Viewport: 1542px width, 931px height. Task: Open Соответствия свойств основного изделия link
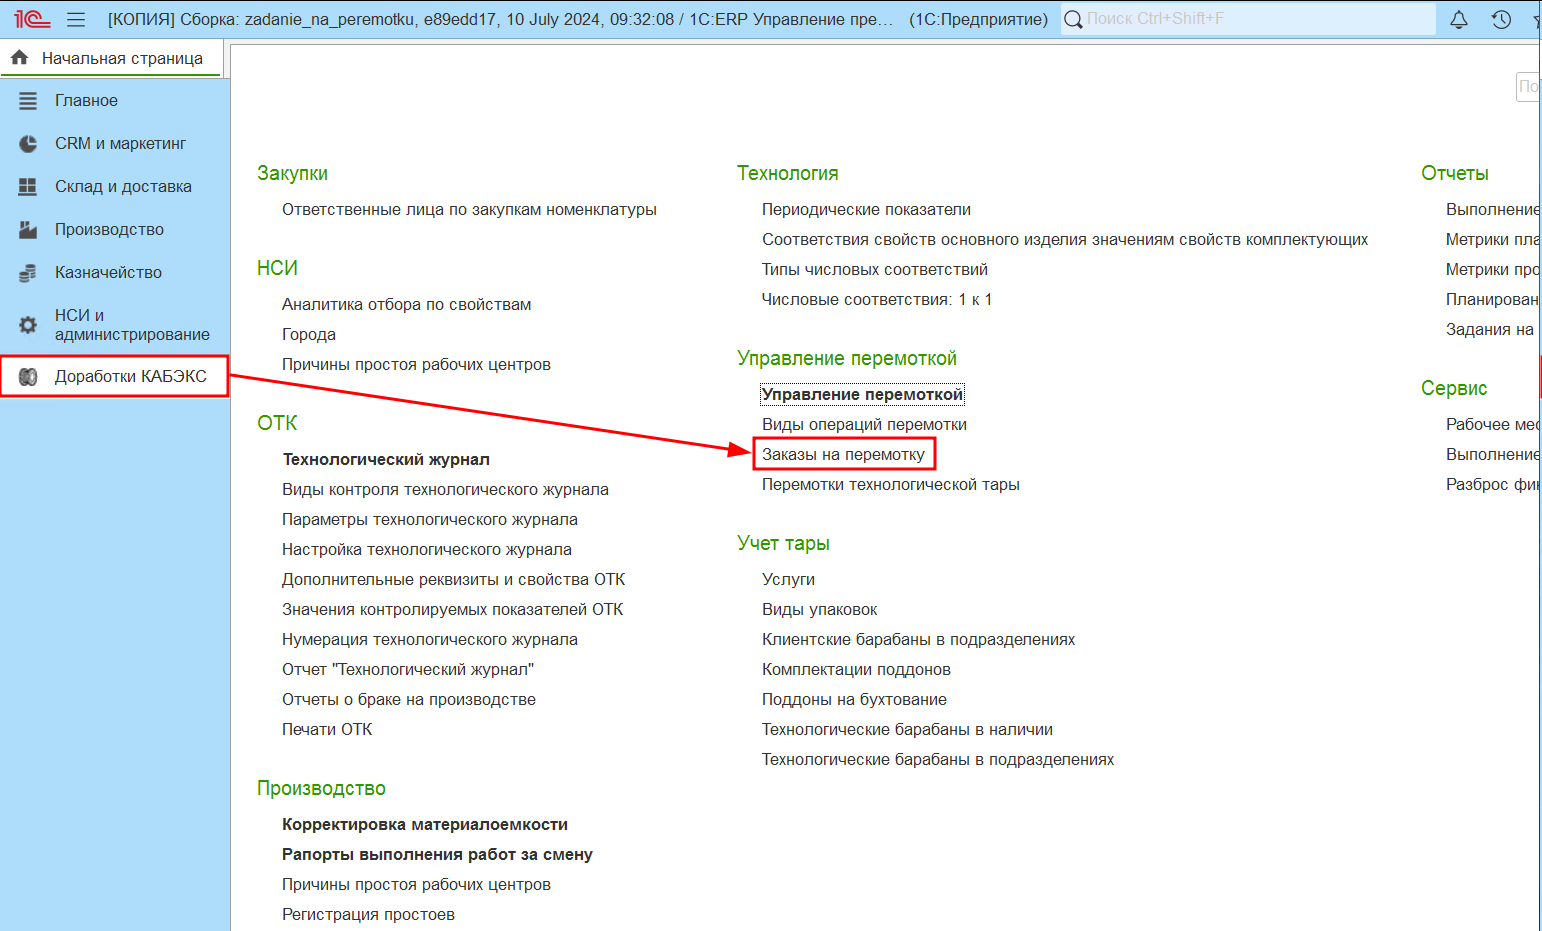1065,240
